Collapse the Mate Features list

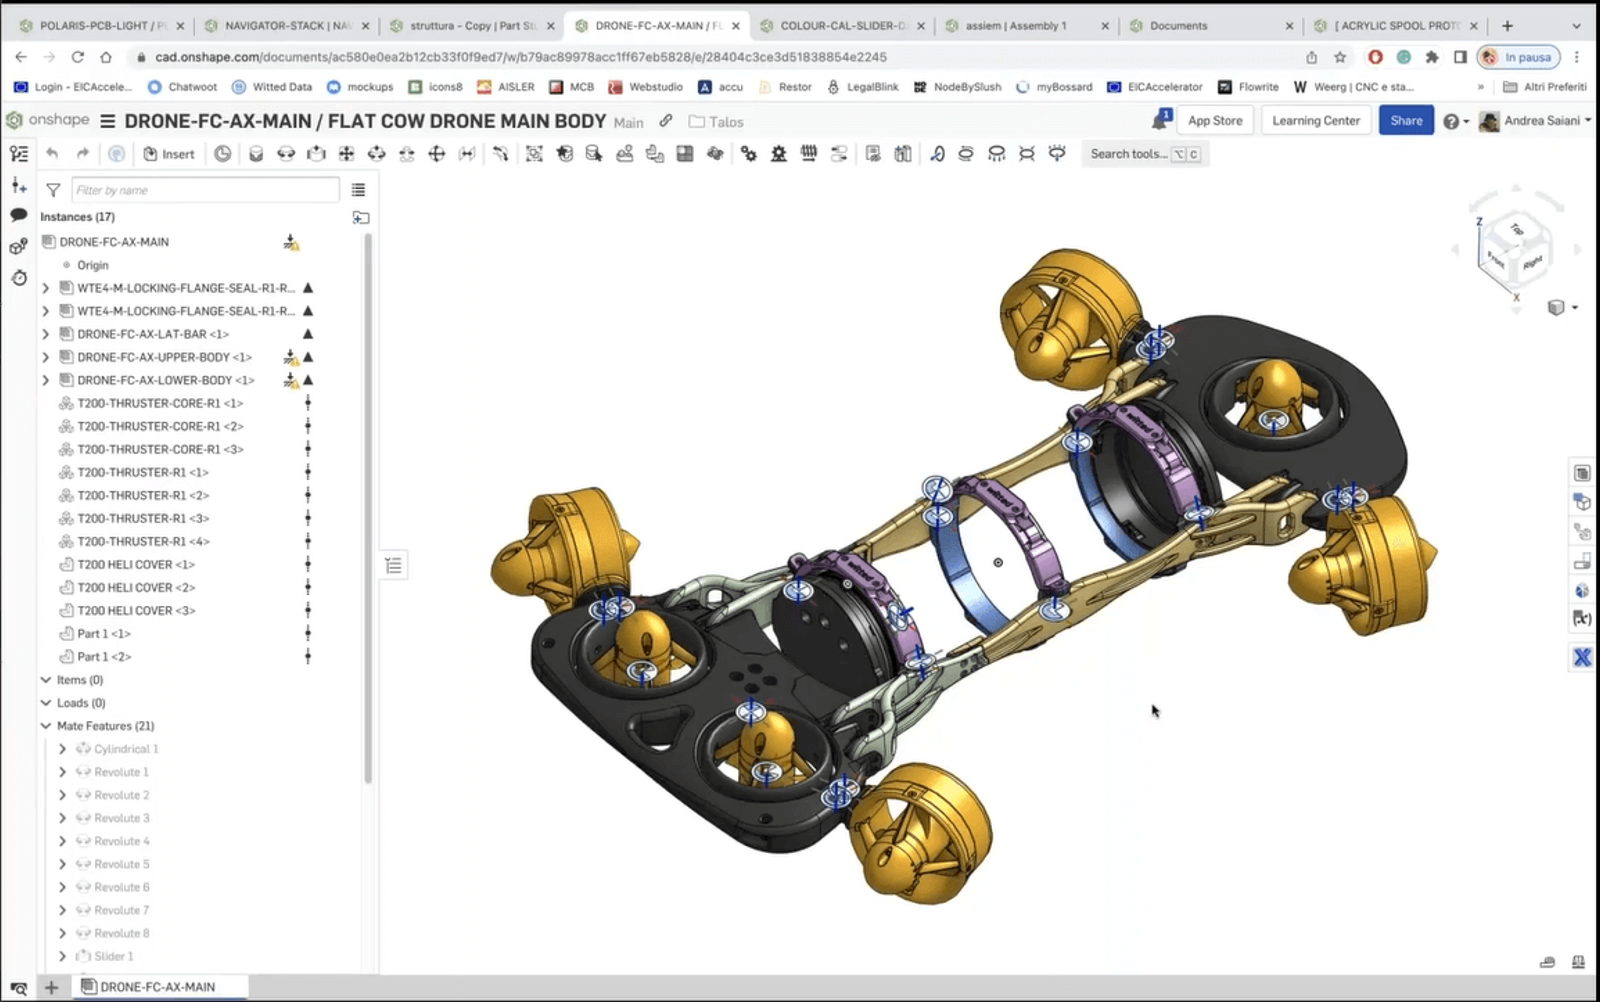tap(46, 725)
